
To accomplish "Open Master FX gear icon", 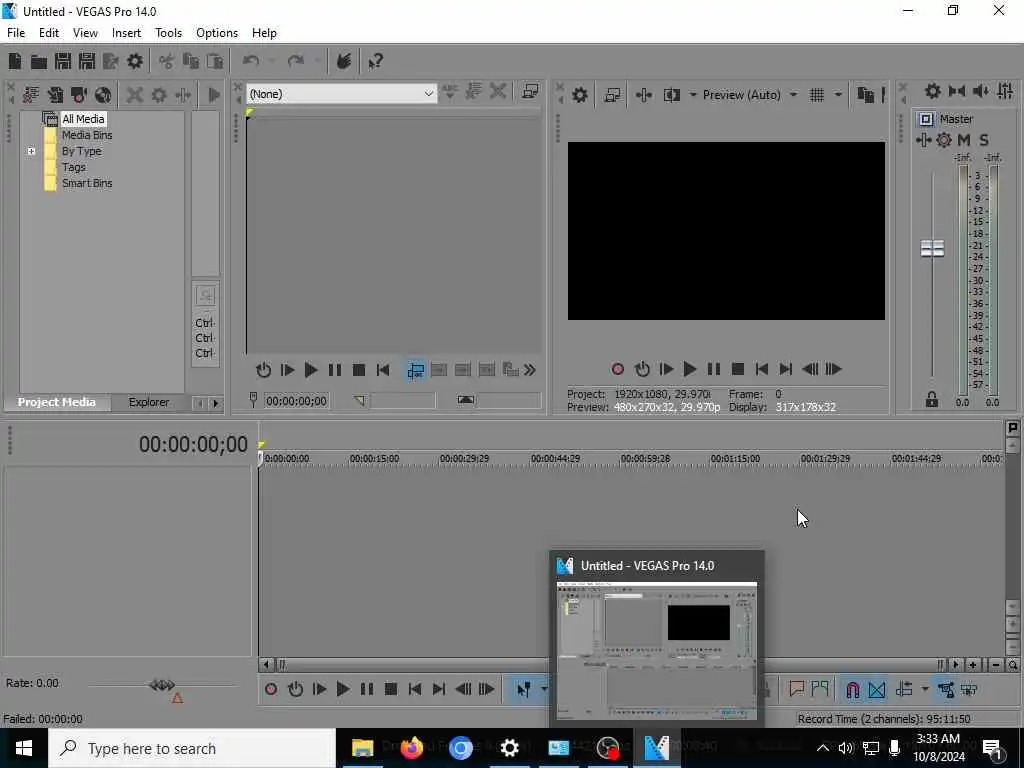I will [x=944, y=140].
